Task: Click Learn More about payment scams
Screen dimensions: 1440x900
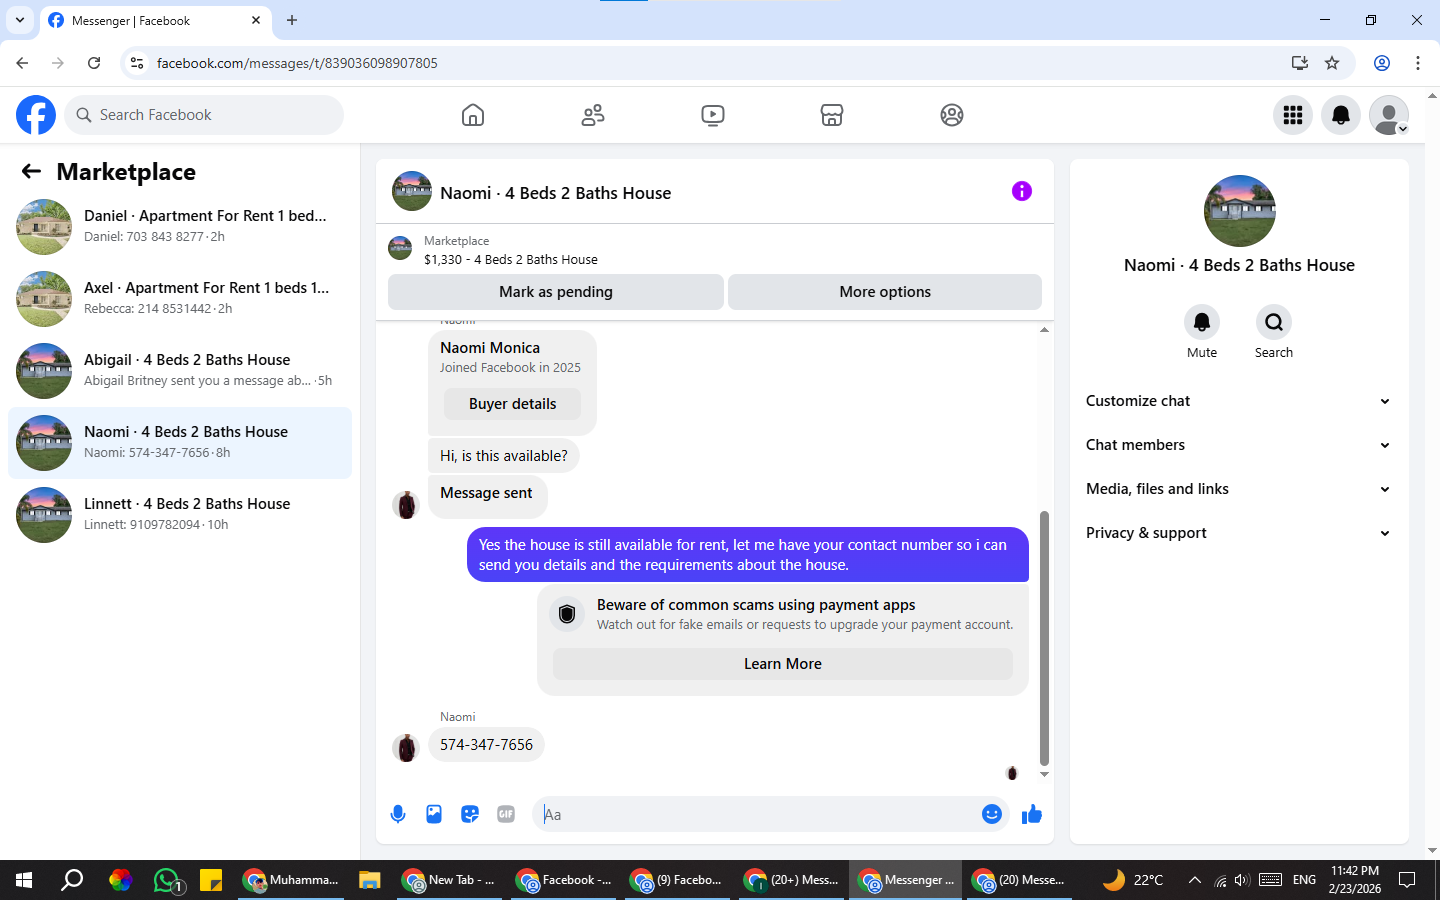Action: tap(783, 664)
